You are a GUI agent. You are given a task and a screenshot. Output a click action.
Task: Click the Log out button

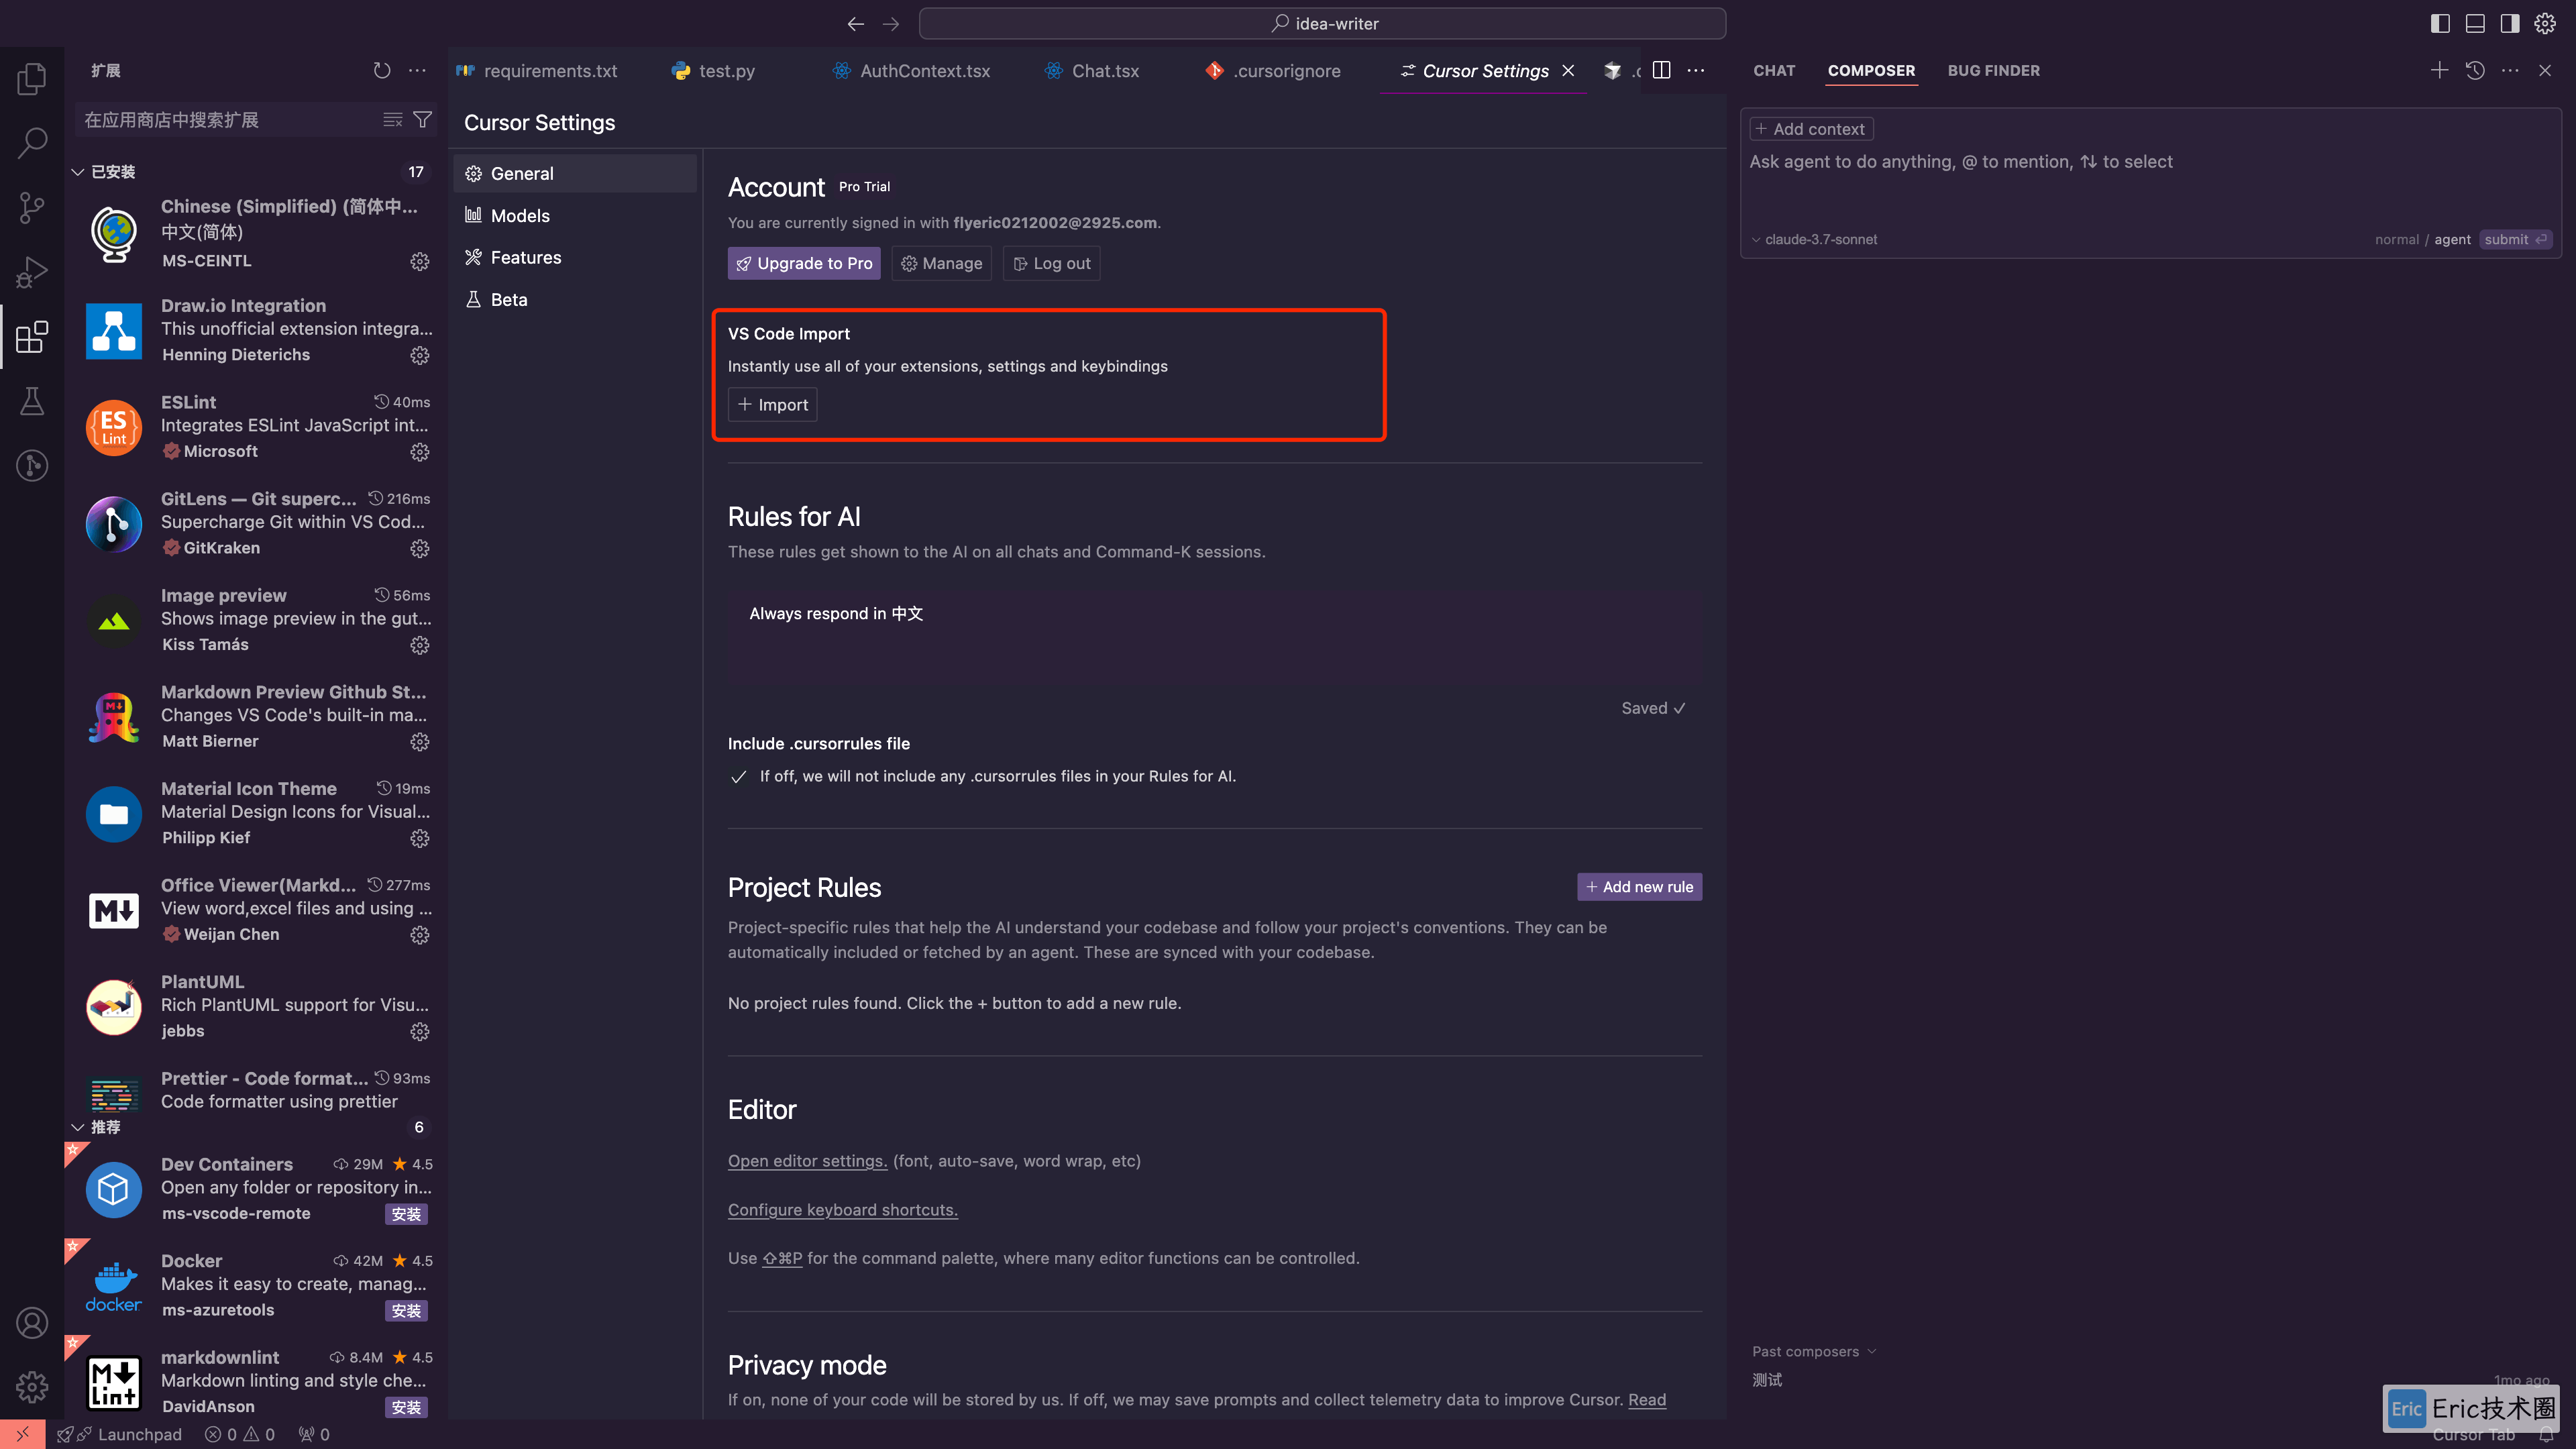pyautogui.click(x=1052, y=263)
